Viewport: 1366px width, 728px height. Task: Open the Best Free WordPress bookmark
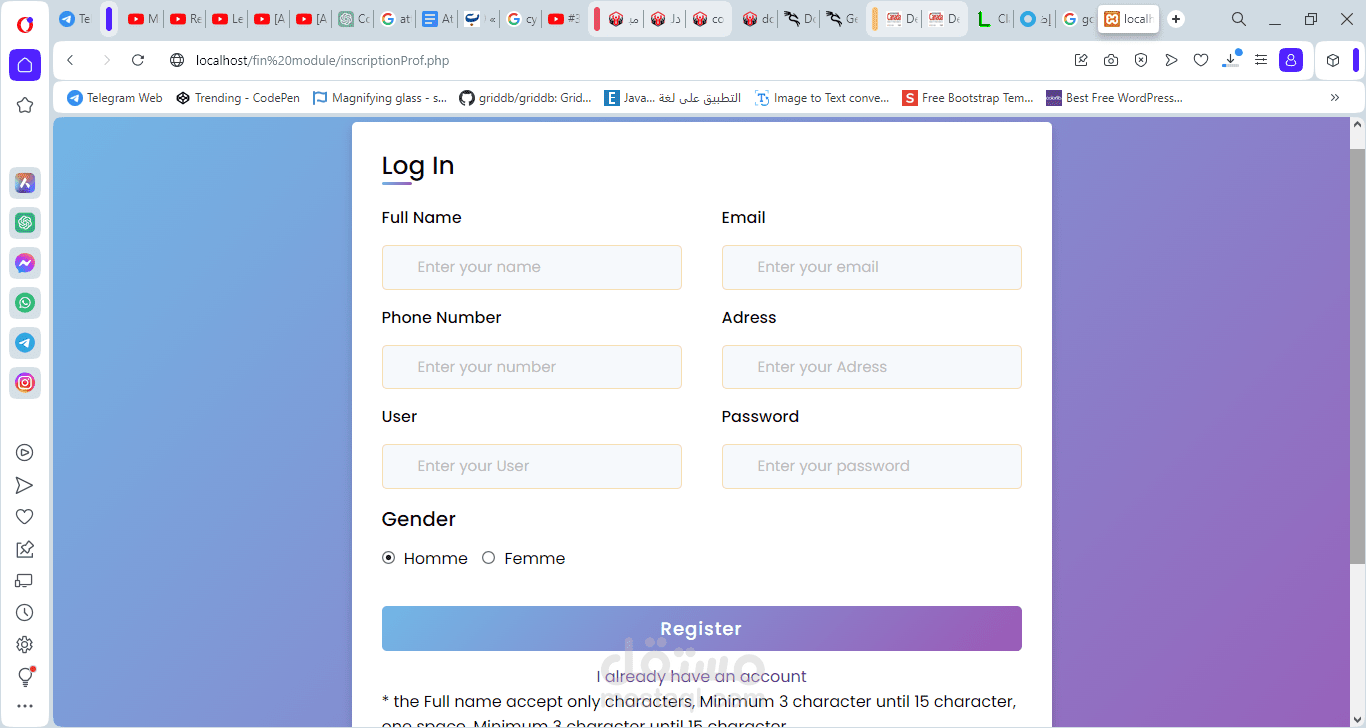pyautogui.click(x=1114, y=98)
